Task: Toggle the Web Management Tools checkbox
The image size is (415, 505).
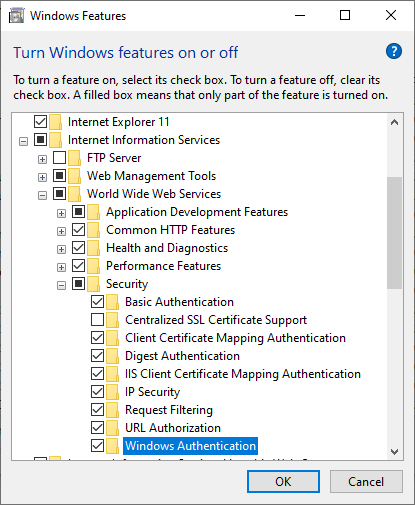Action: [x=59, y=175]
